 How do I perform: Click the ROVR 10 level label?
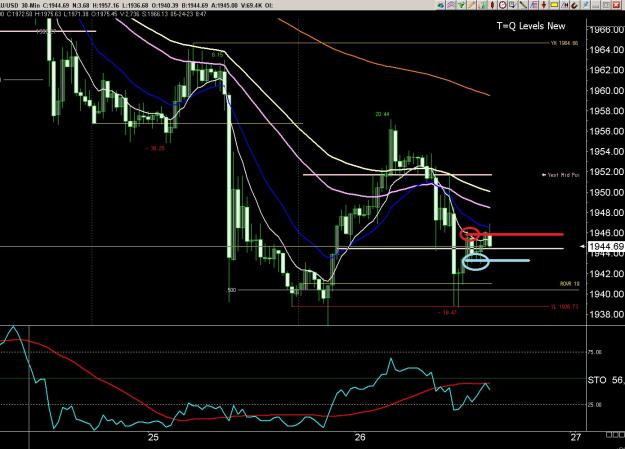570,284
